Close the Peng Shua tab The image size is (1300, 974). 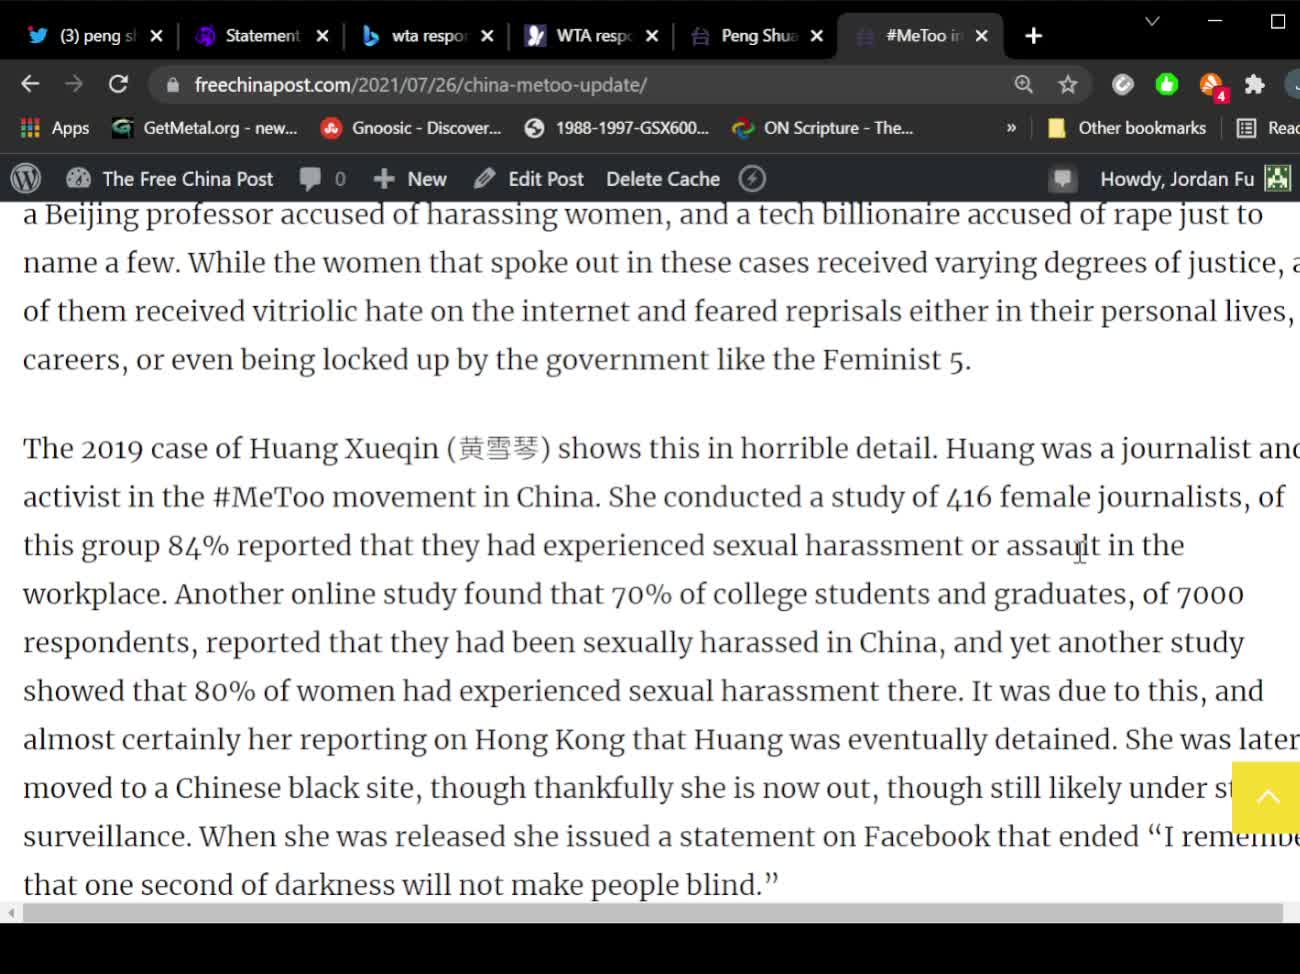[817, 36]
